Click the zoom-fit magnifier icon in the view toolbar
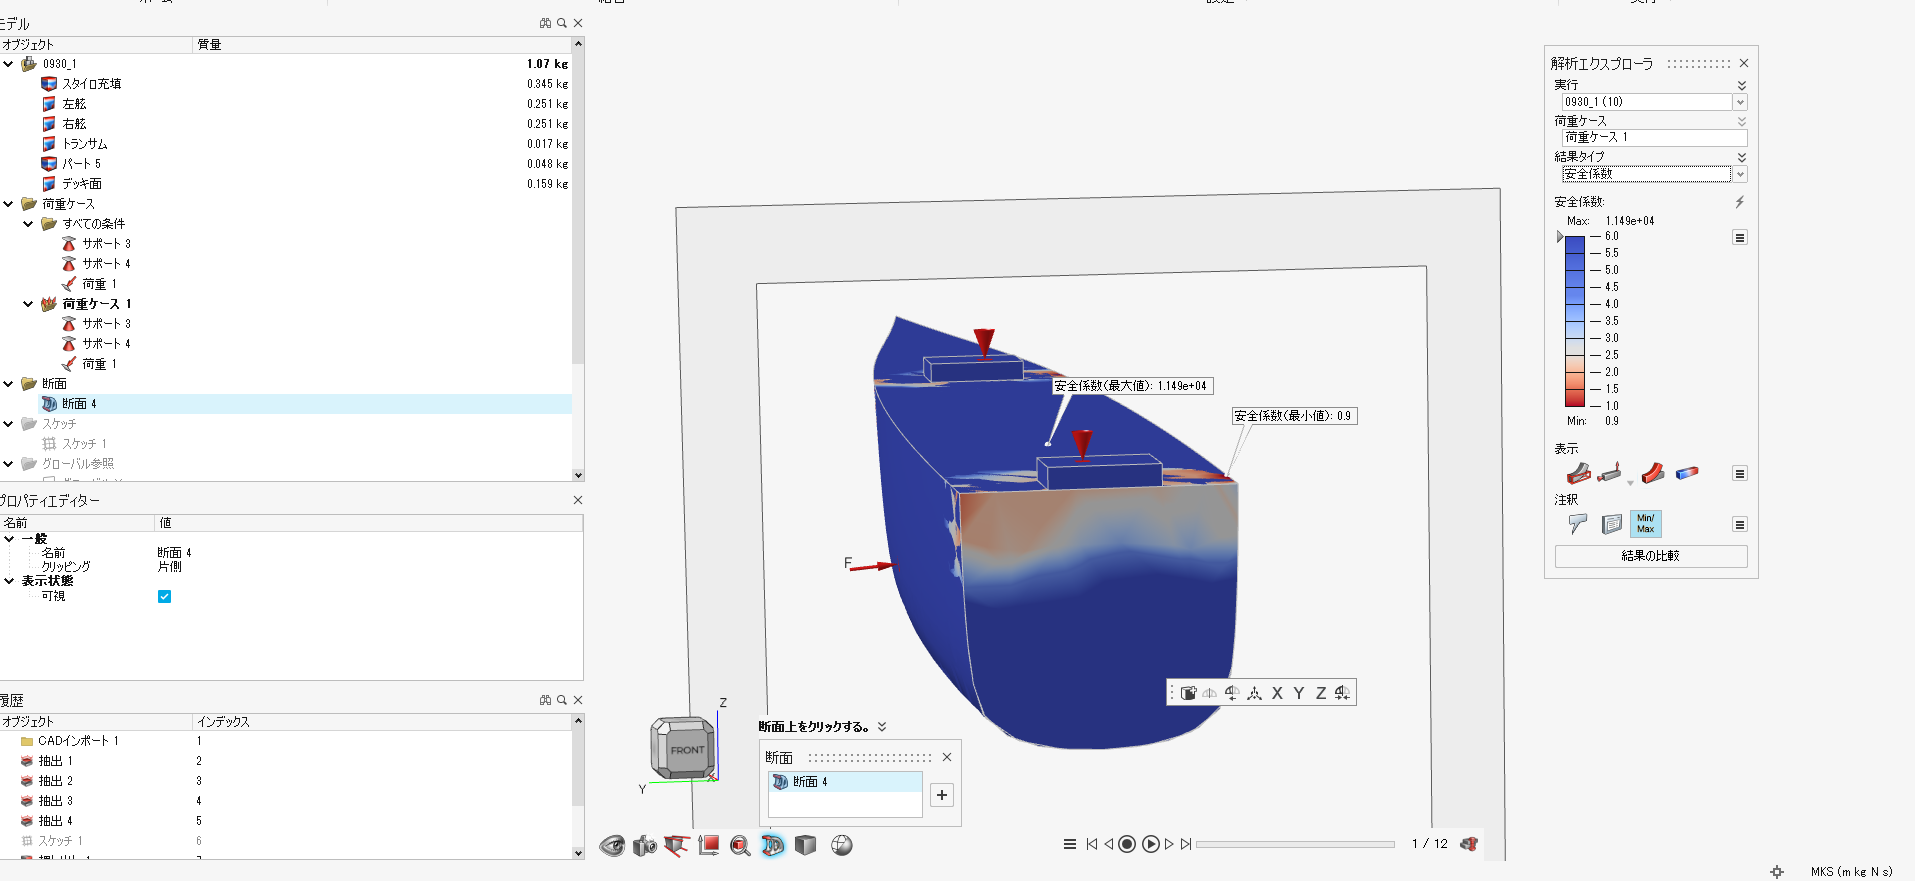 (x=740, y=846)
